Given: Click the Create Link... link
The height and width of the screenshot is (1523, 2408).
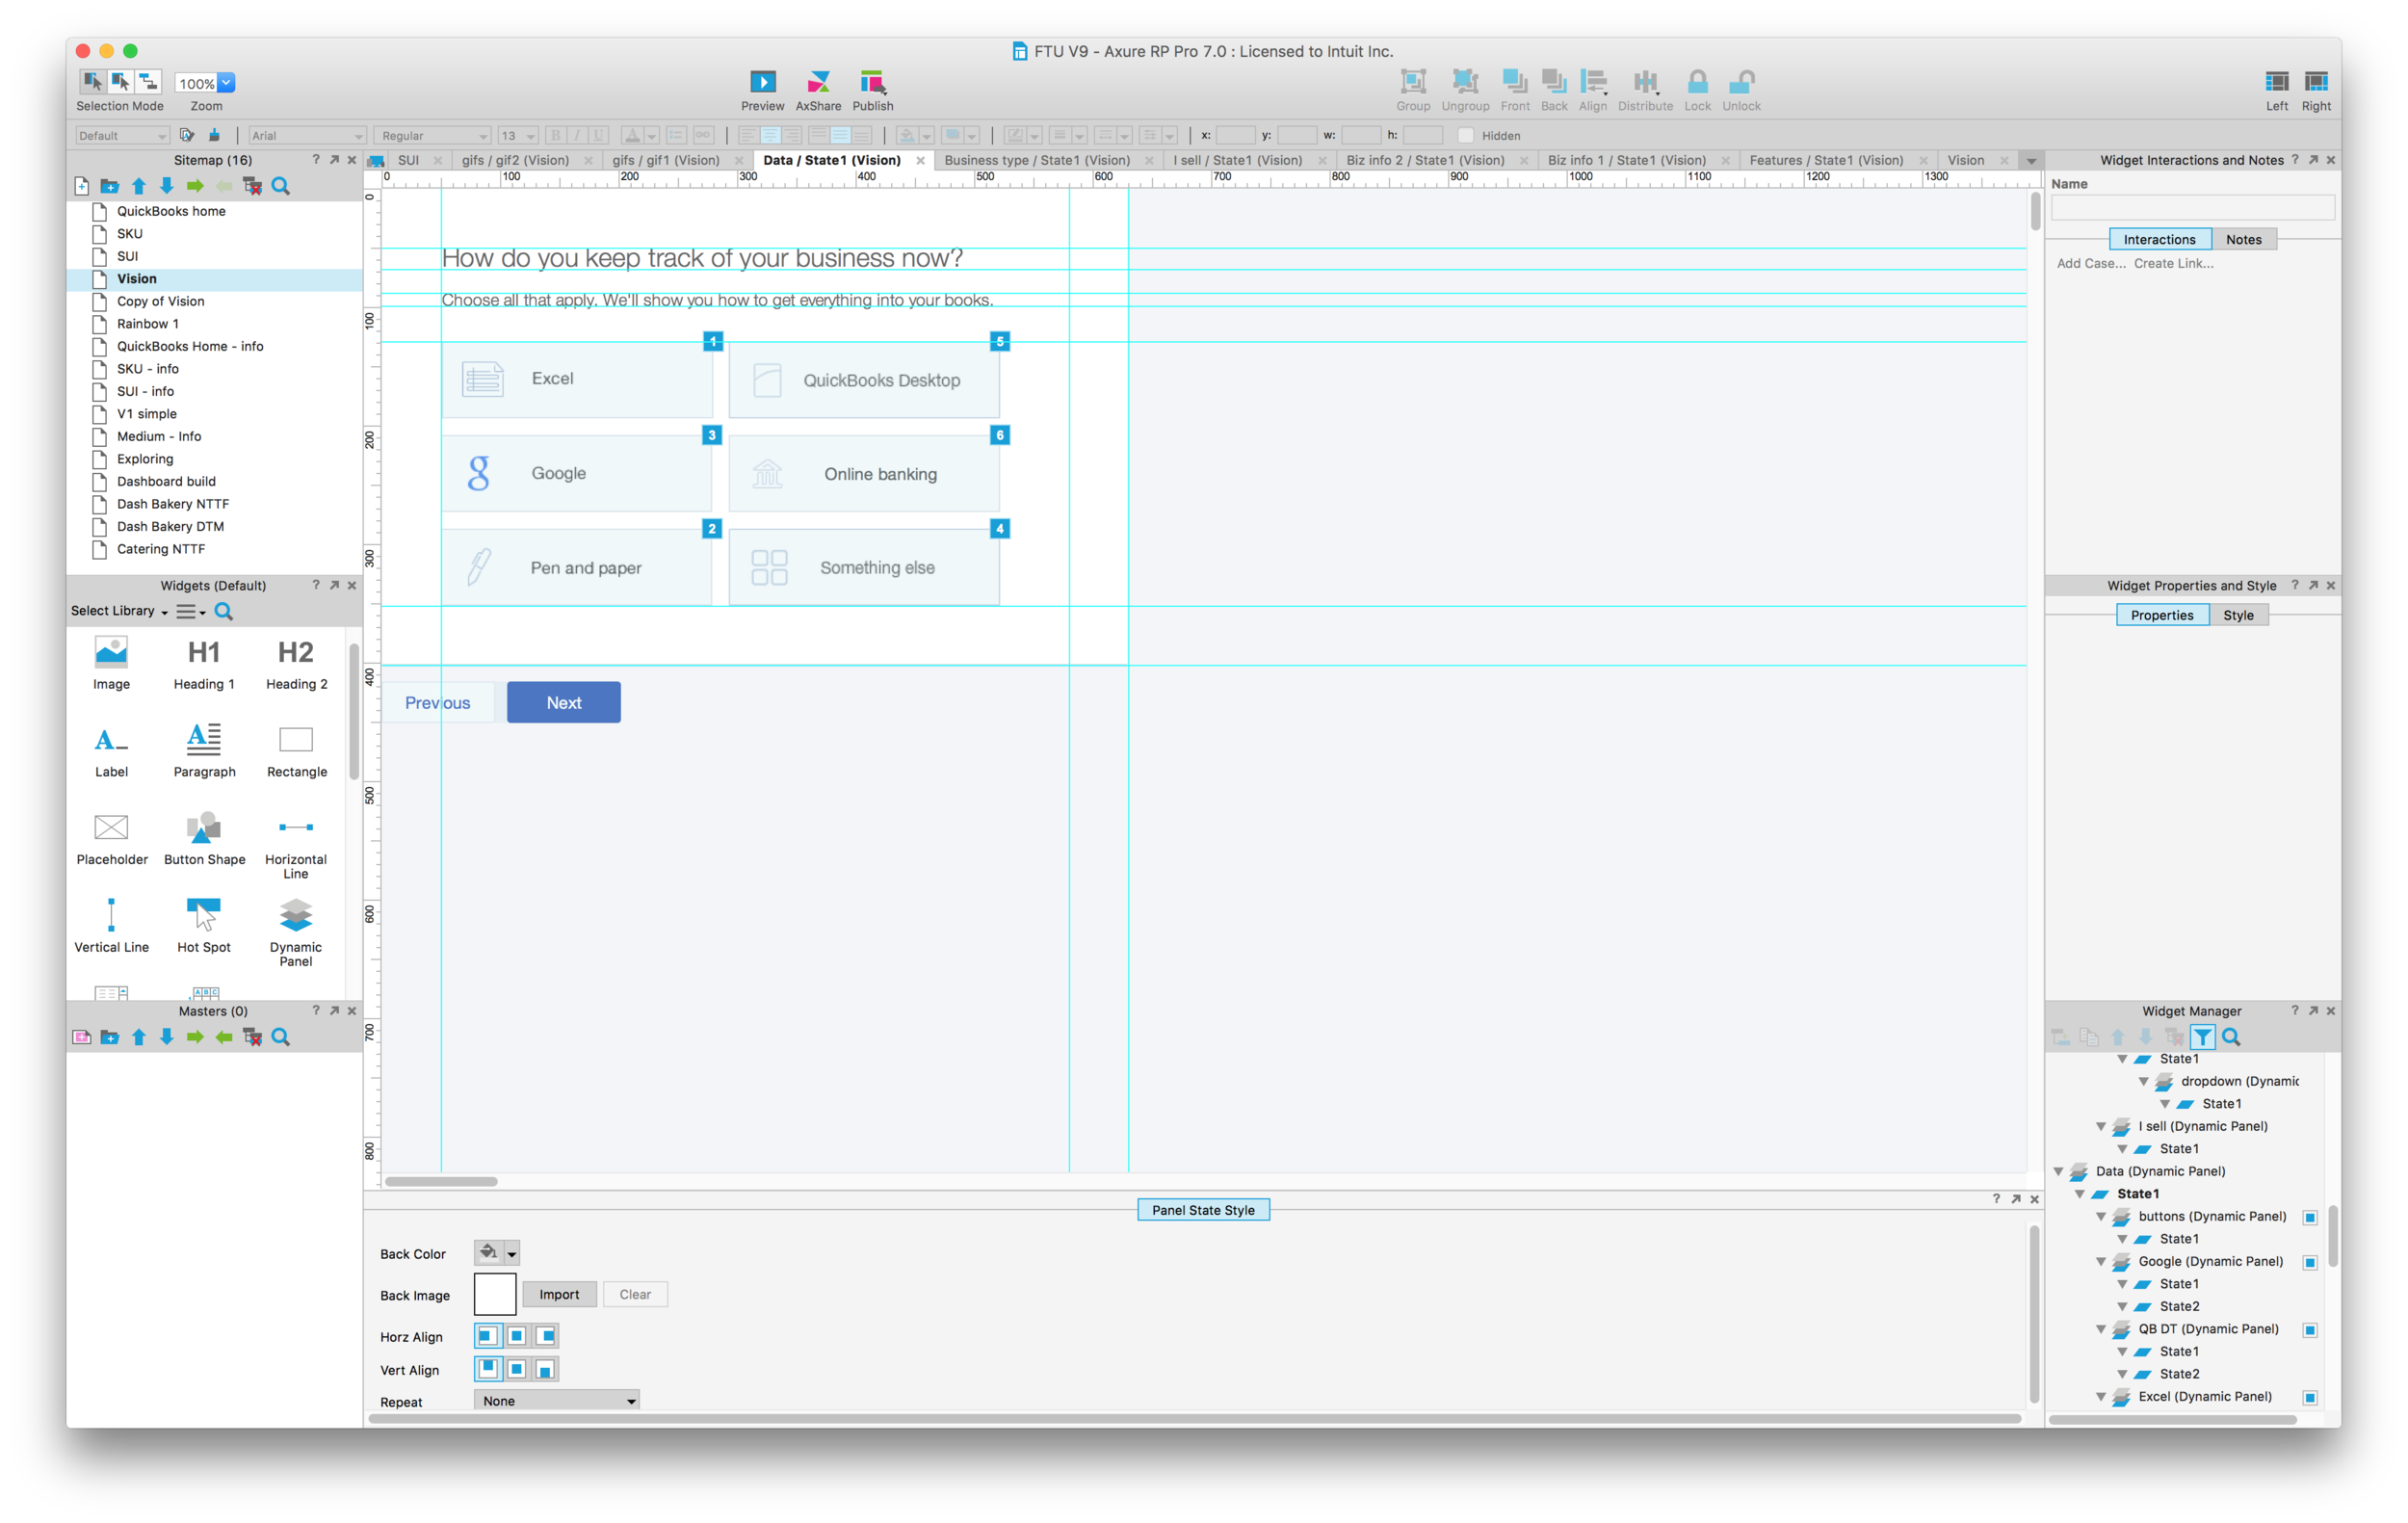Looking at the screenshot, I should (2173, 264).
